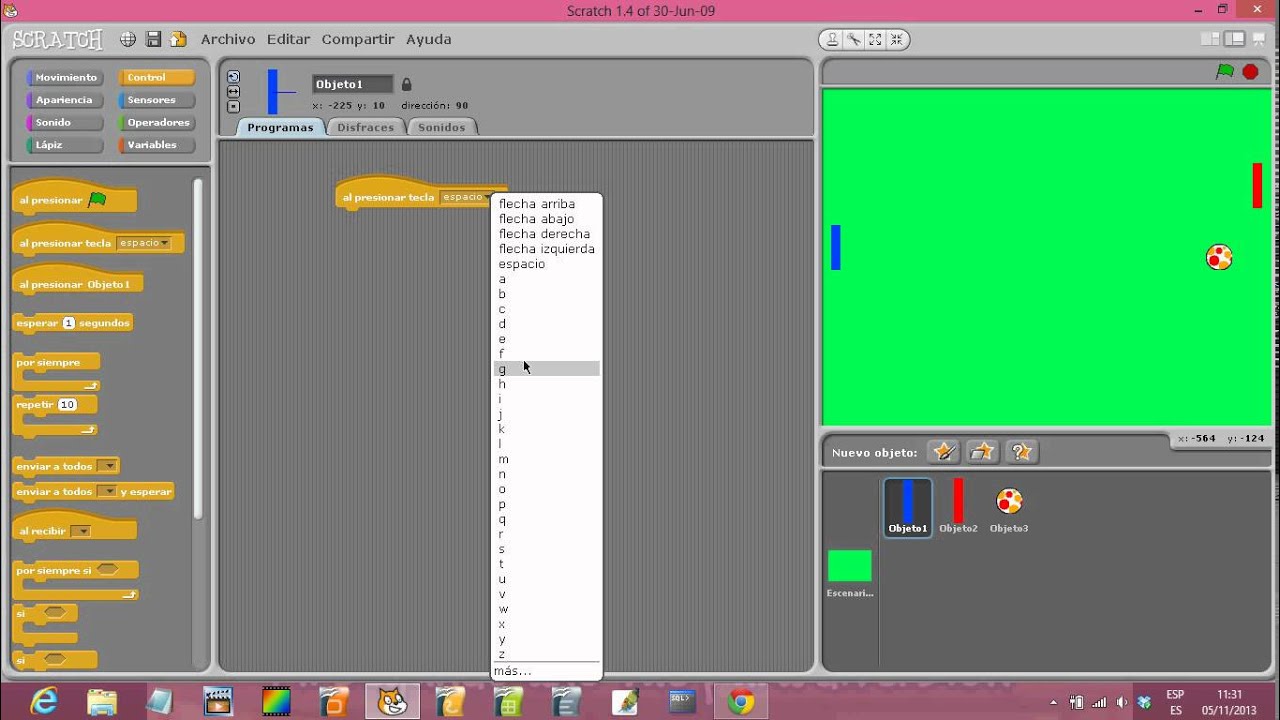Choose new sprite from file
The height and width of the screenshot is (720, 1280).
click(982, 452)
